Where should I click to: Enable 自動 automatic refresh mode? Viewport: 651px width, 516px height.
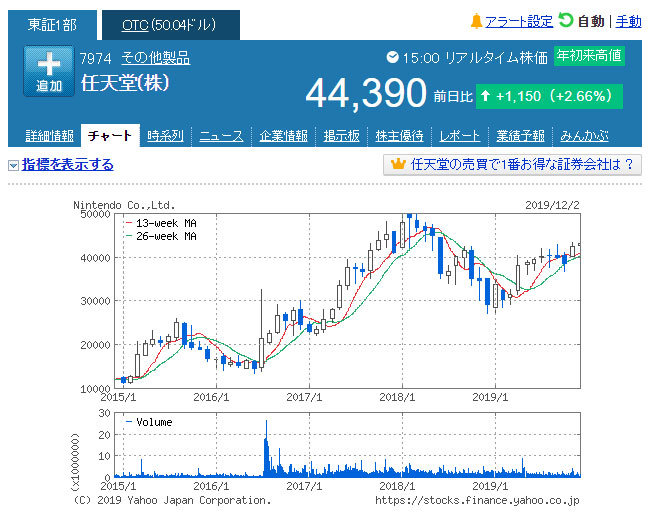[x=591, y=21]
